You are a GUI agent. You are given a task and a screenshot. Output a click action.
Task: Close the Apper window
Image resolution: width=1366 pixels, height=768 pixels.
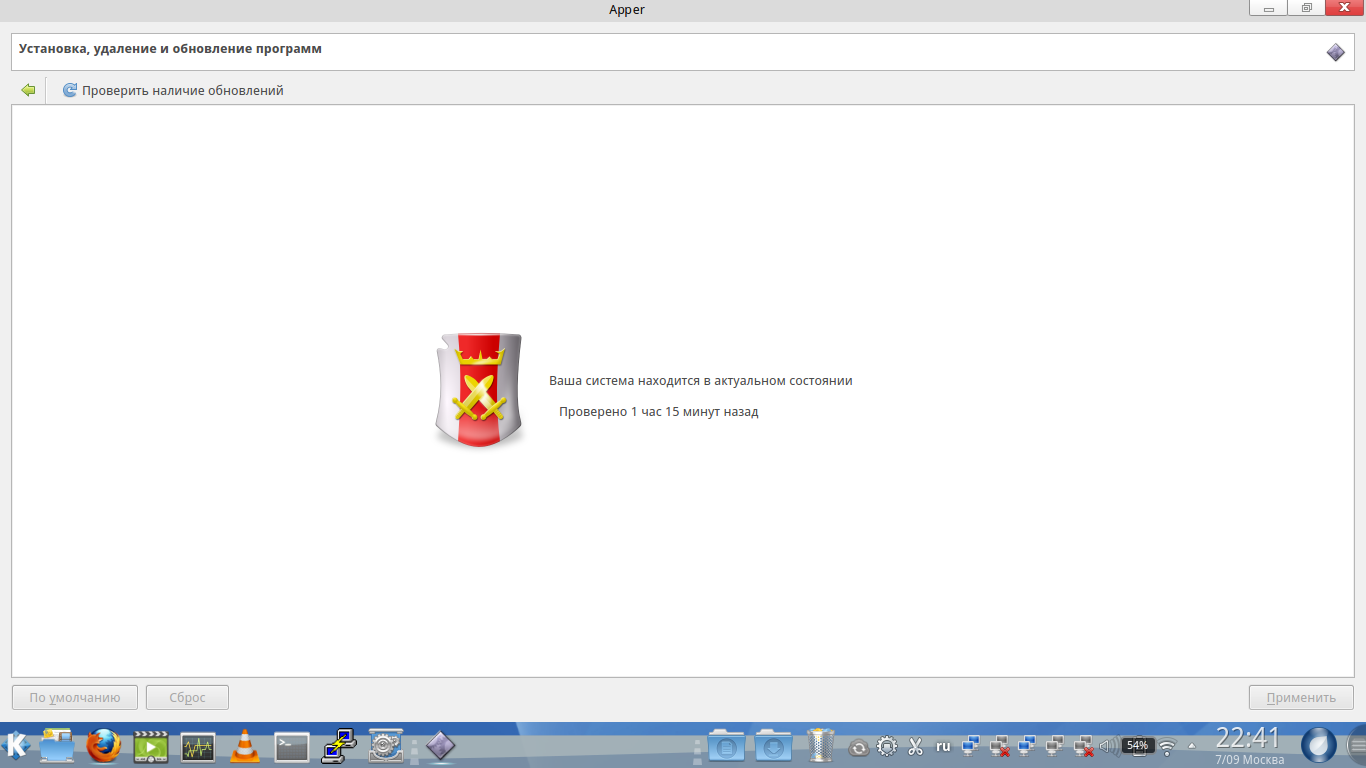point(1344,8)
